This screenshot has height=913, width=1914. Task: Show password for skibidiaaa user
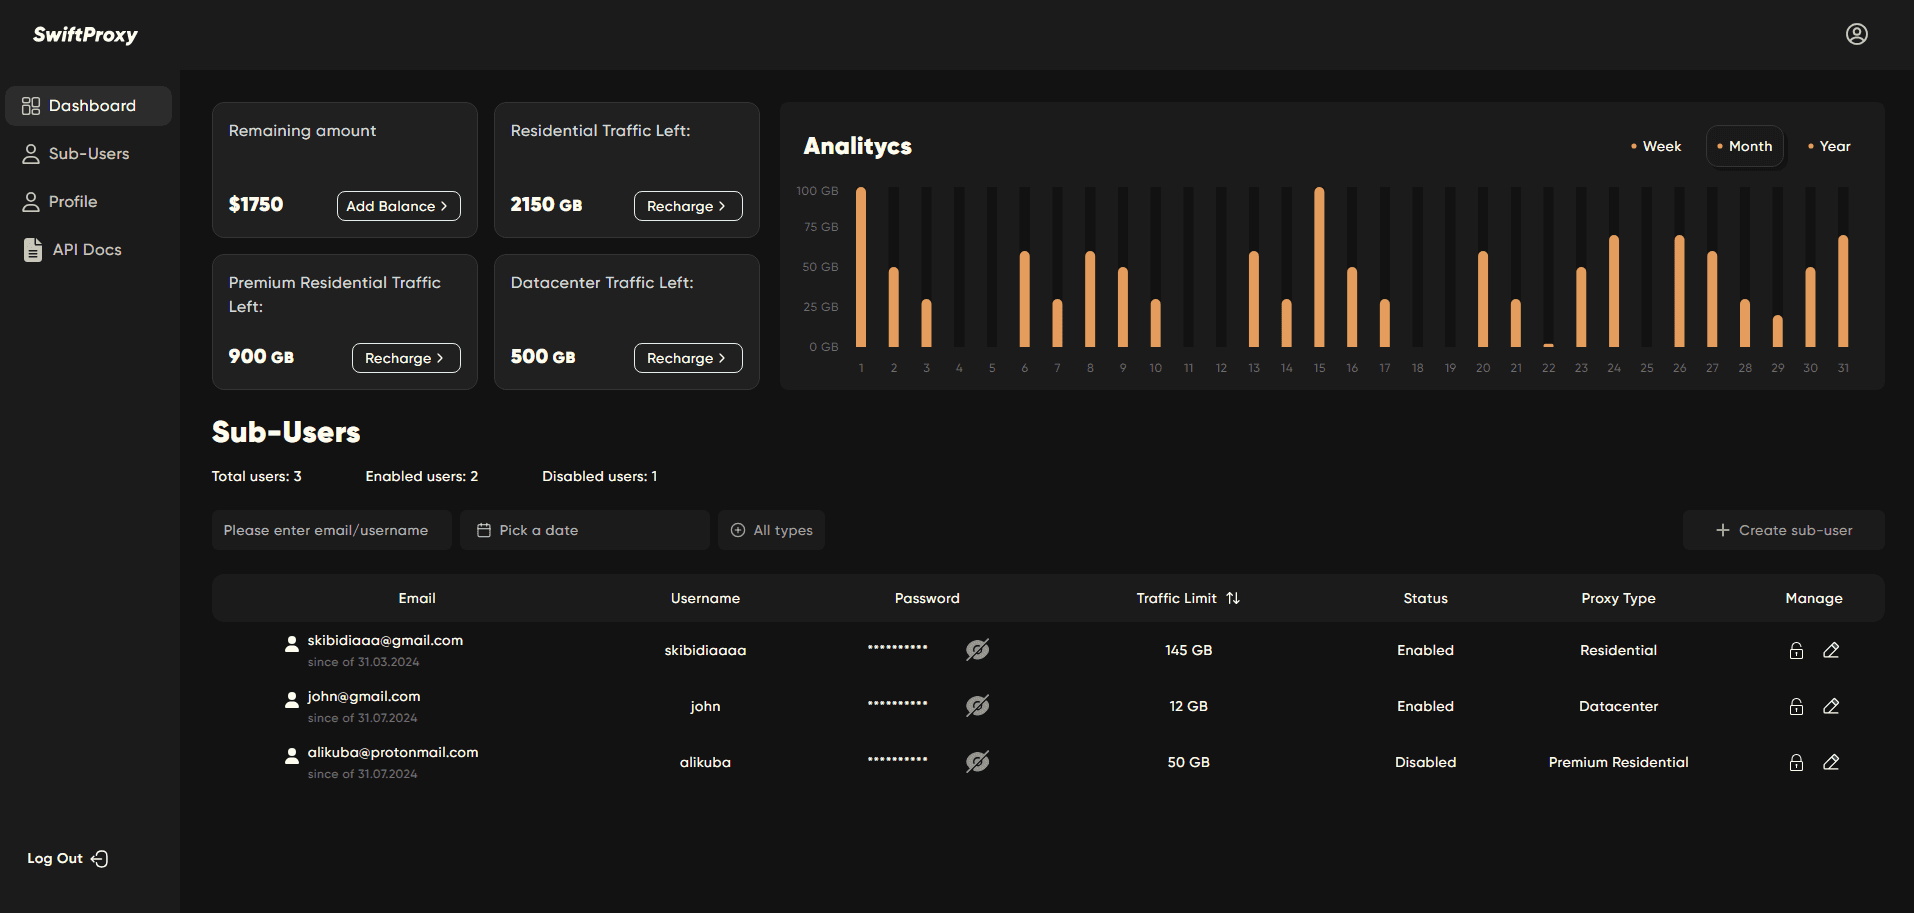[x=978, y=650]
